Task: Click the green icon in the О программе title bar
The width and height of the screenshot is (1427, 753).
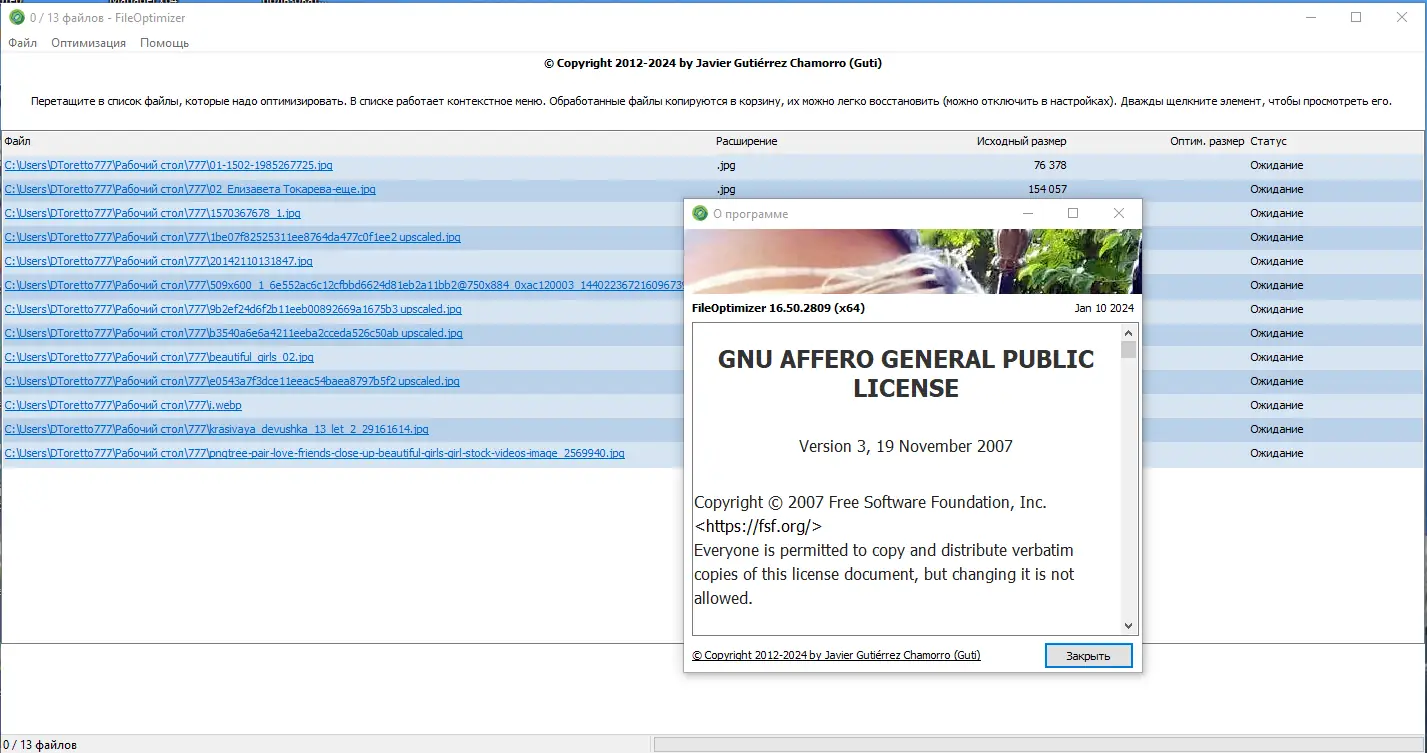Action: [699, 213]
